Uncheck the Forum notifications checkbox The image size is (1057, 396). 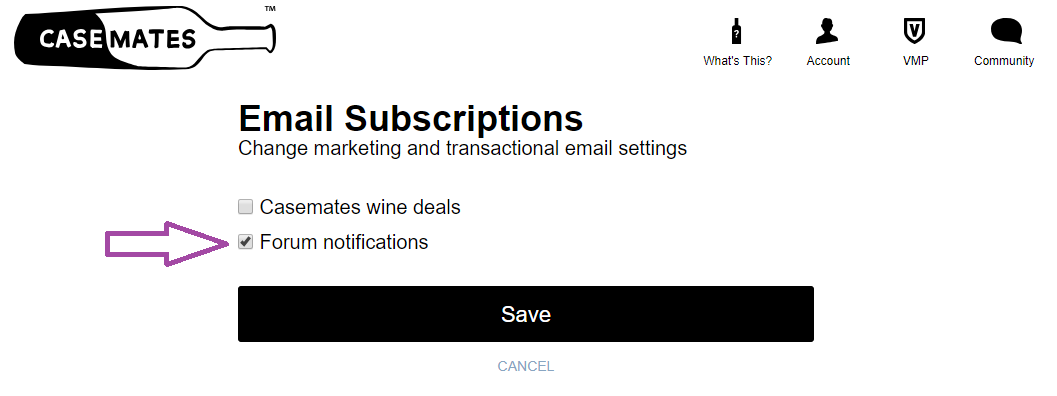pos(245,242)
